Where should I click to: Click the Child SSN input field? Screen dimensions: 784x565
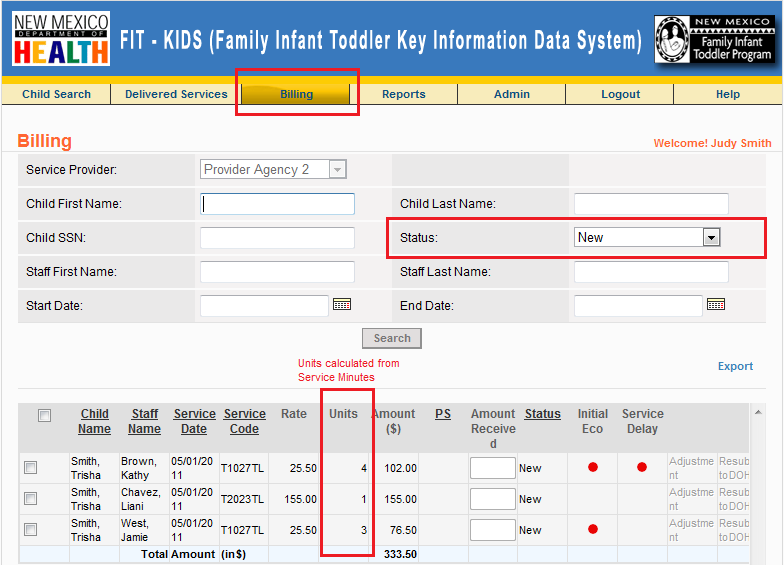point(278,238)
